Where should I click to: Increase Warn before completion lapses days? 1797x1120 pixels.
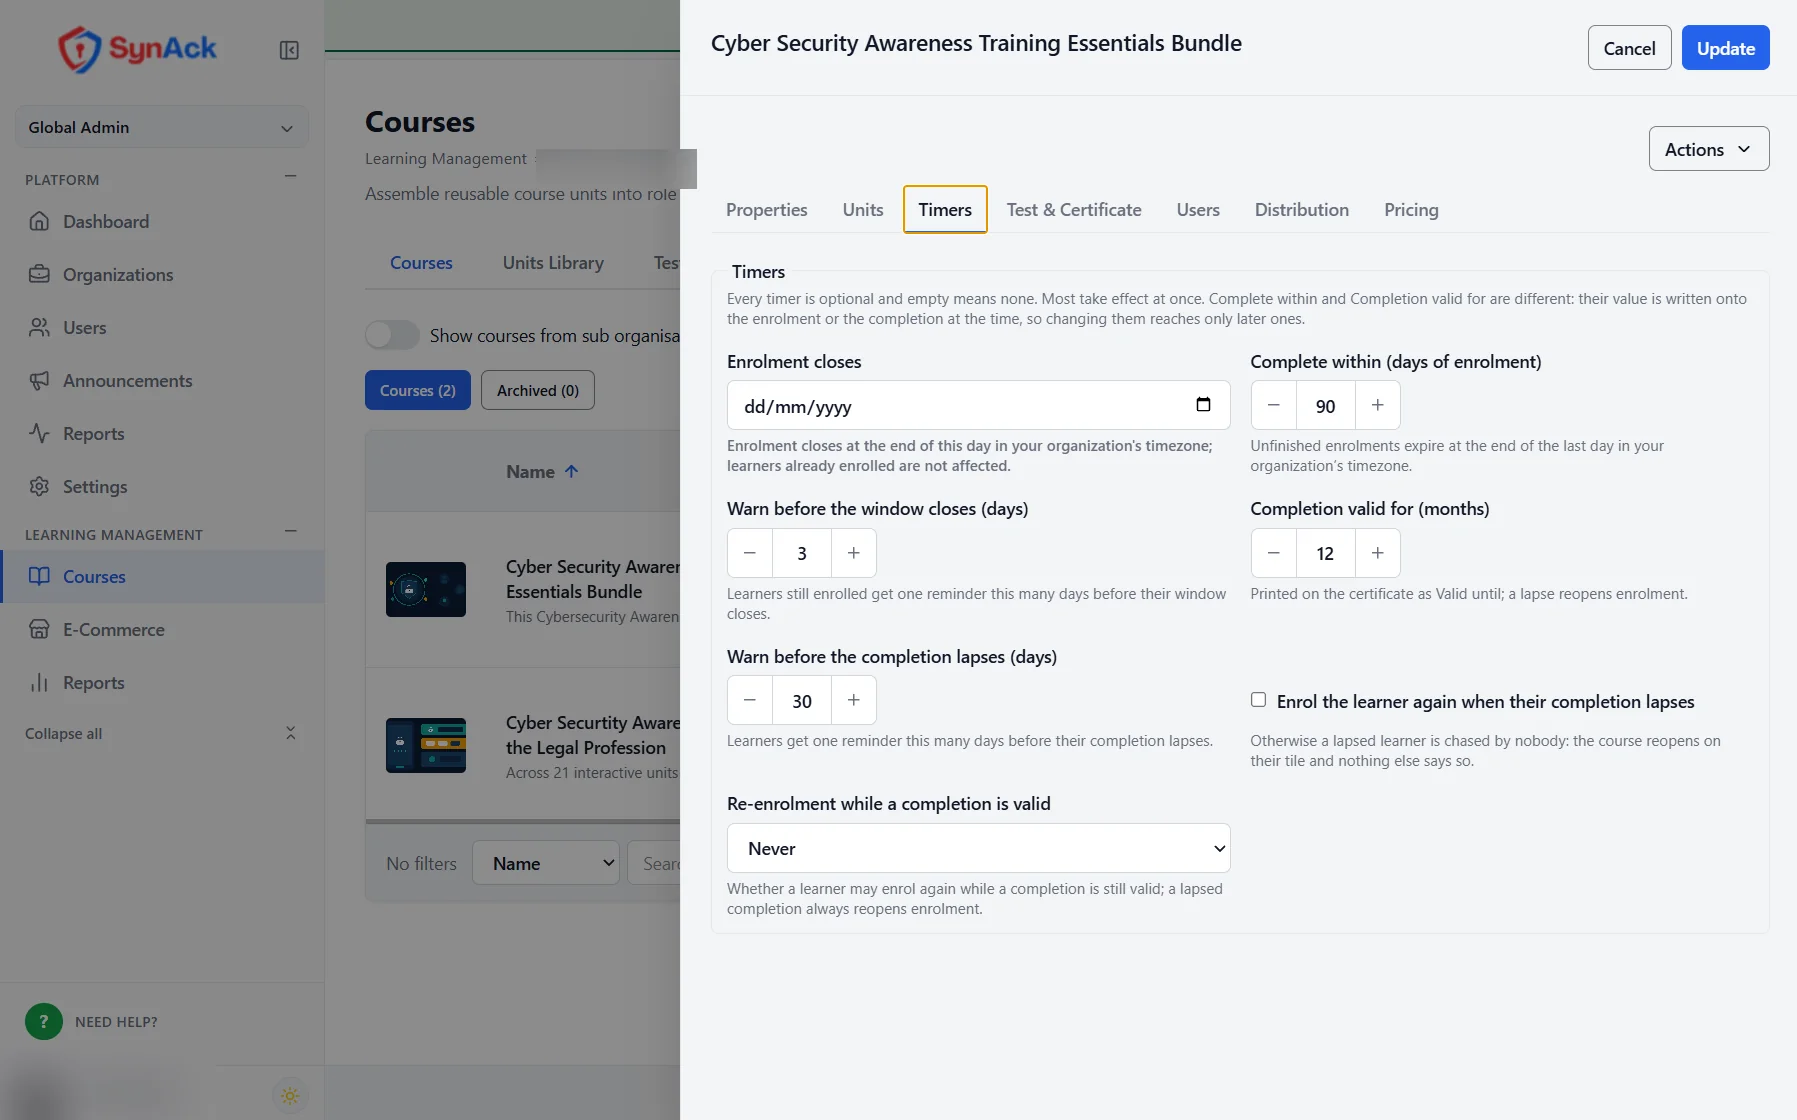[854, 700]
